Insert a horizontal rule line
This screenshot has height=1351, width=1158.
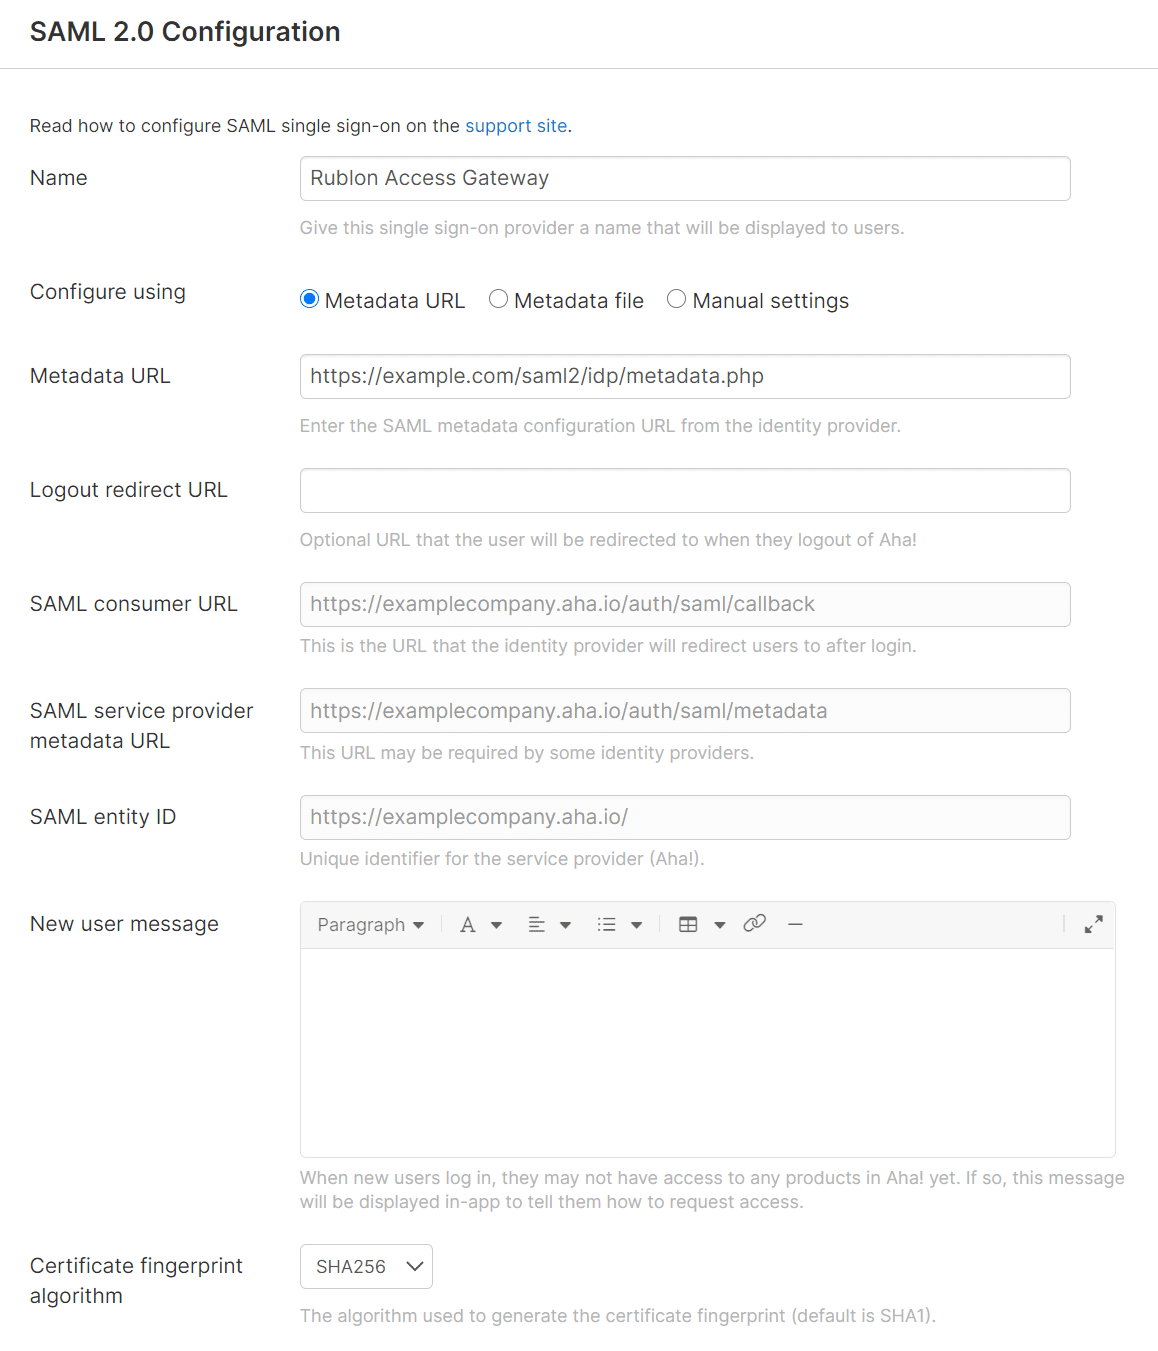click(795, 925)
